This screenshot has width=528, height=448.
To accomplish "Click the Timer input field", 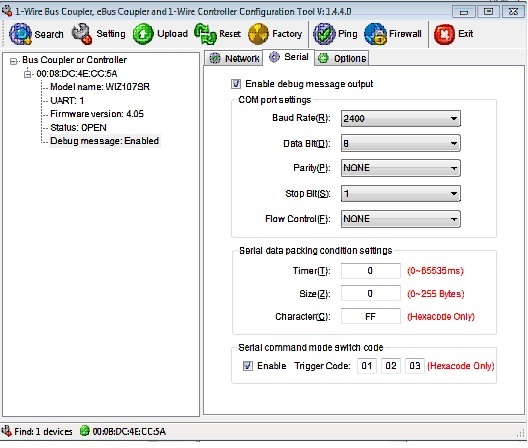I will 370,271.
